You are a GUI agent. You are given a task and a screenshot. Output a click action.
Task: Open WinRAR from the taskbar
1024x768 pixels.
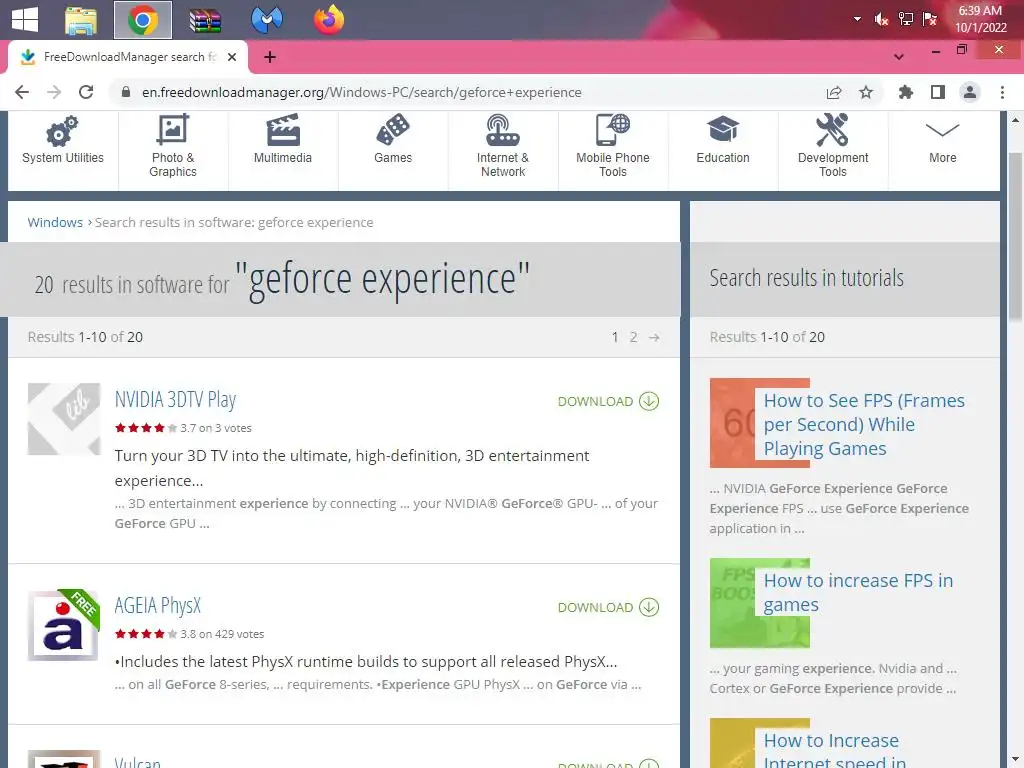coord(205,20)
